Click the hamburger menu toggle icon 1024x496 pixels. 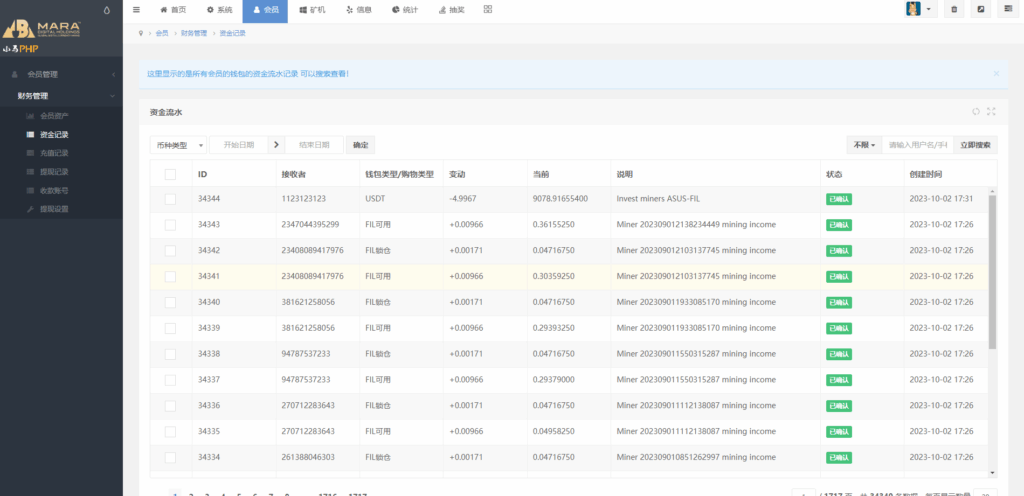click(136, 10)
